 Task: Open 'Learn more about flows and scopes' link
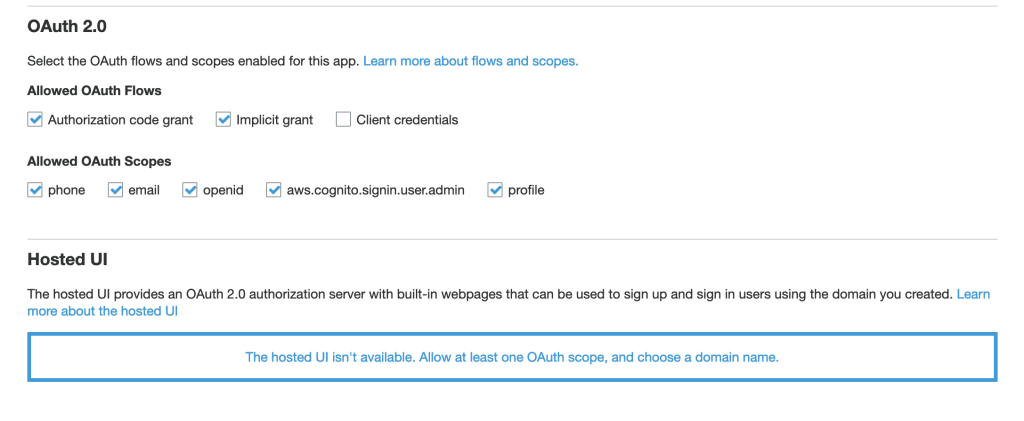pyautogui.click(x=470, y=61)
